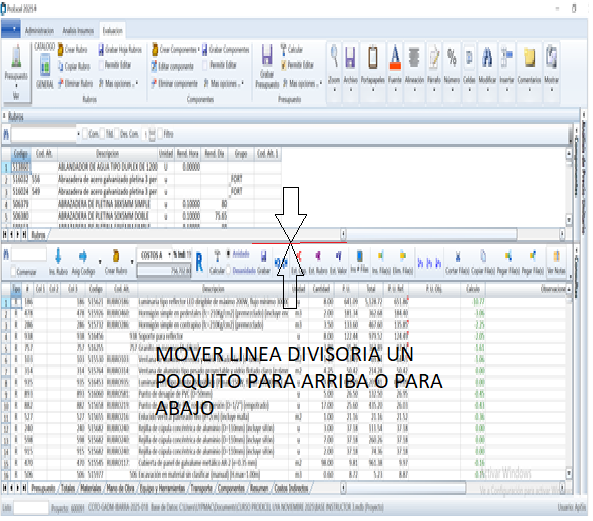593x521 pixels.
Task: Toggle Permite Editar checkbox in Presupuesto group
Action: point(284,65)
